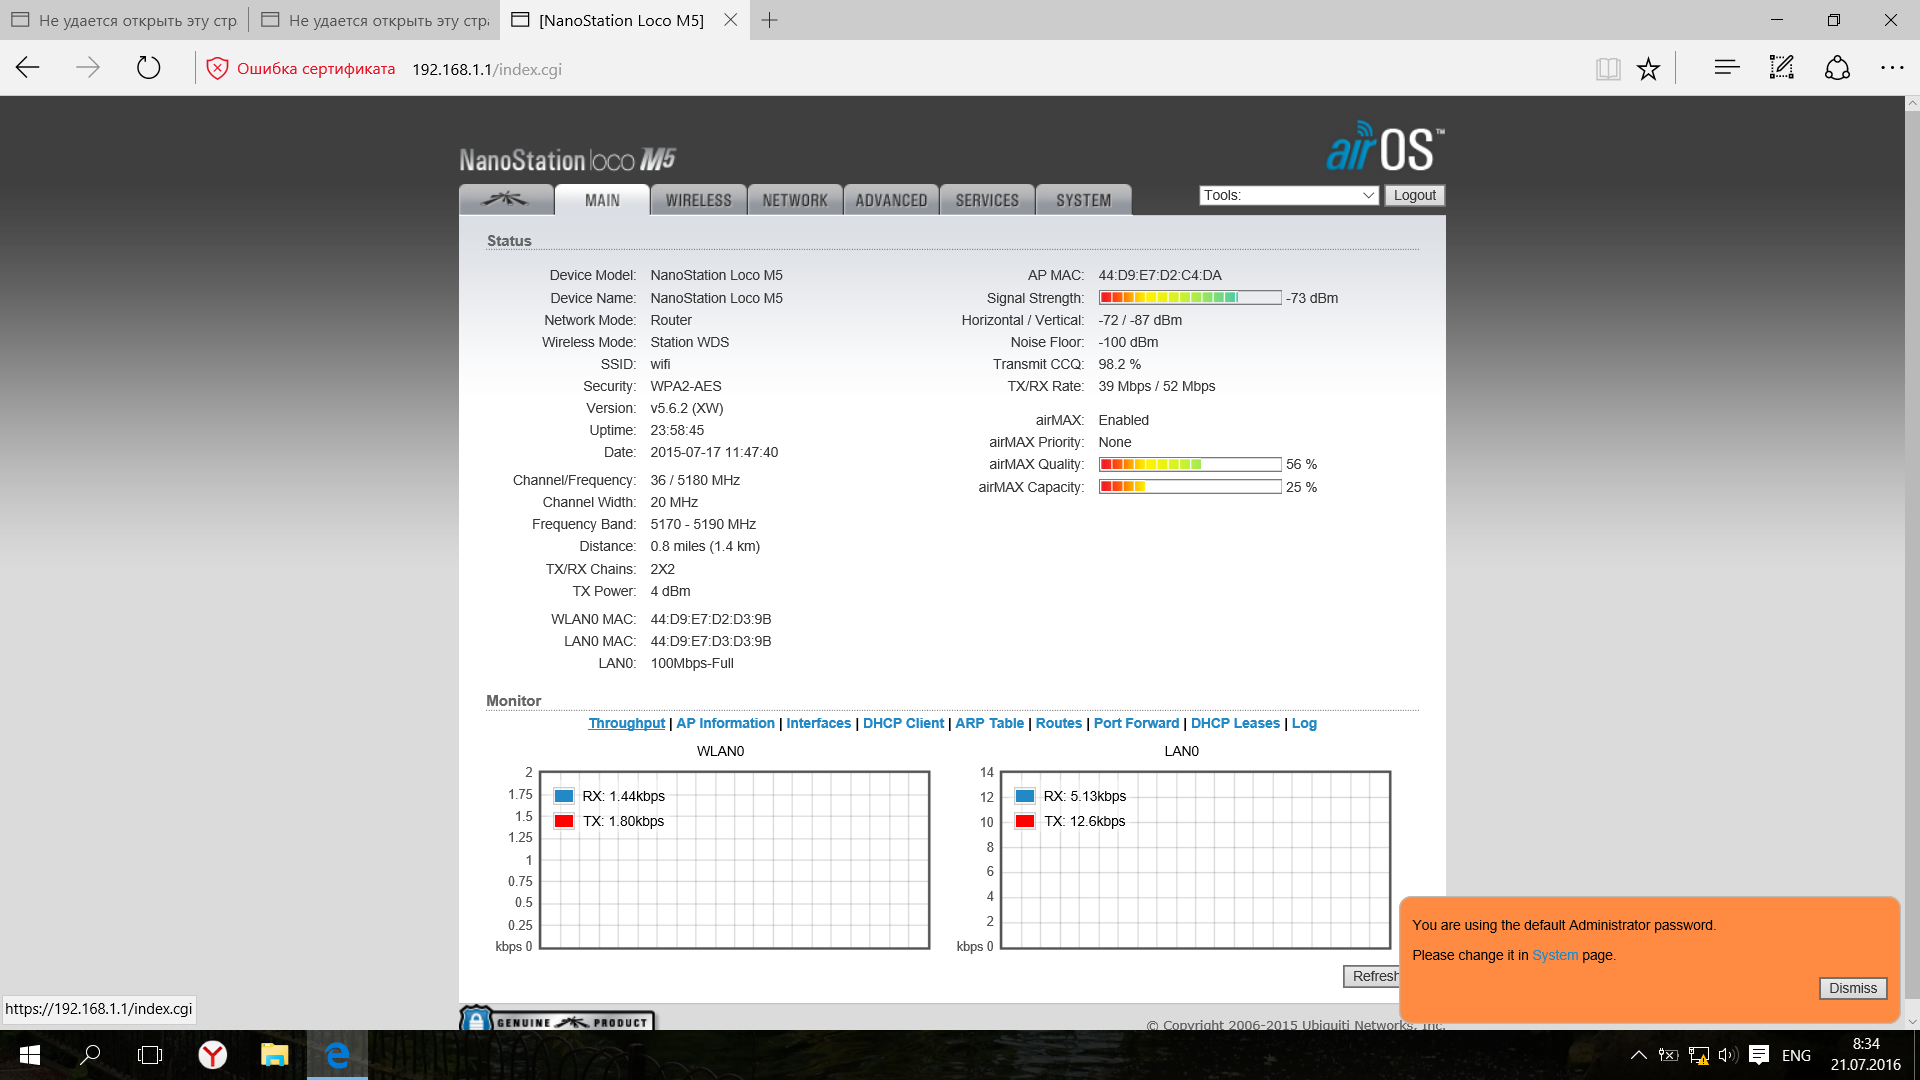Open the SERVICES tab

coord(987,200)
